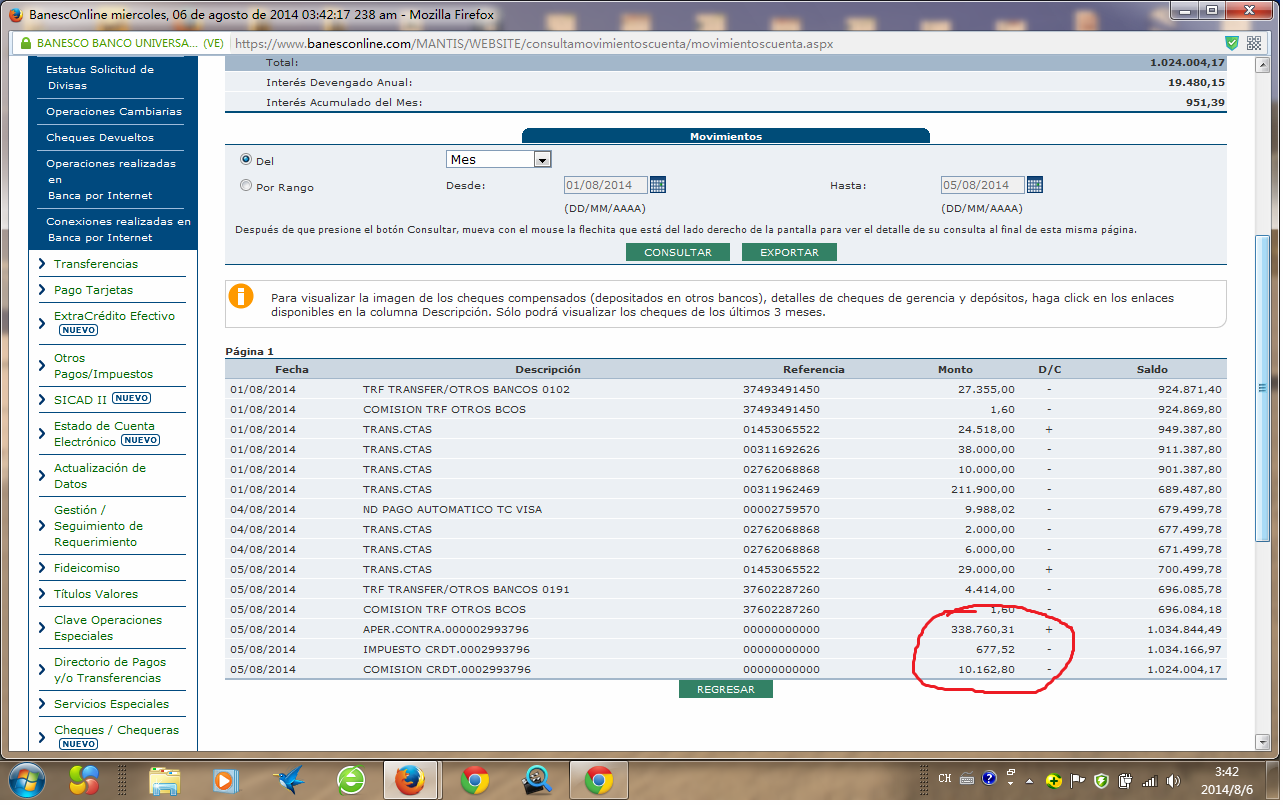
Task: Expand the Transferencias chevron
Action: click(42, 264)
